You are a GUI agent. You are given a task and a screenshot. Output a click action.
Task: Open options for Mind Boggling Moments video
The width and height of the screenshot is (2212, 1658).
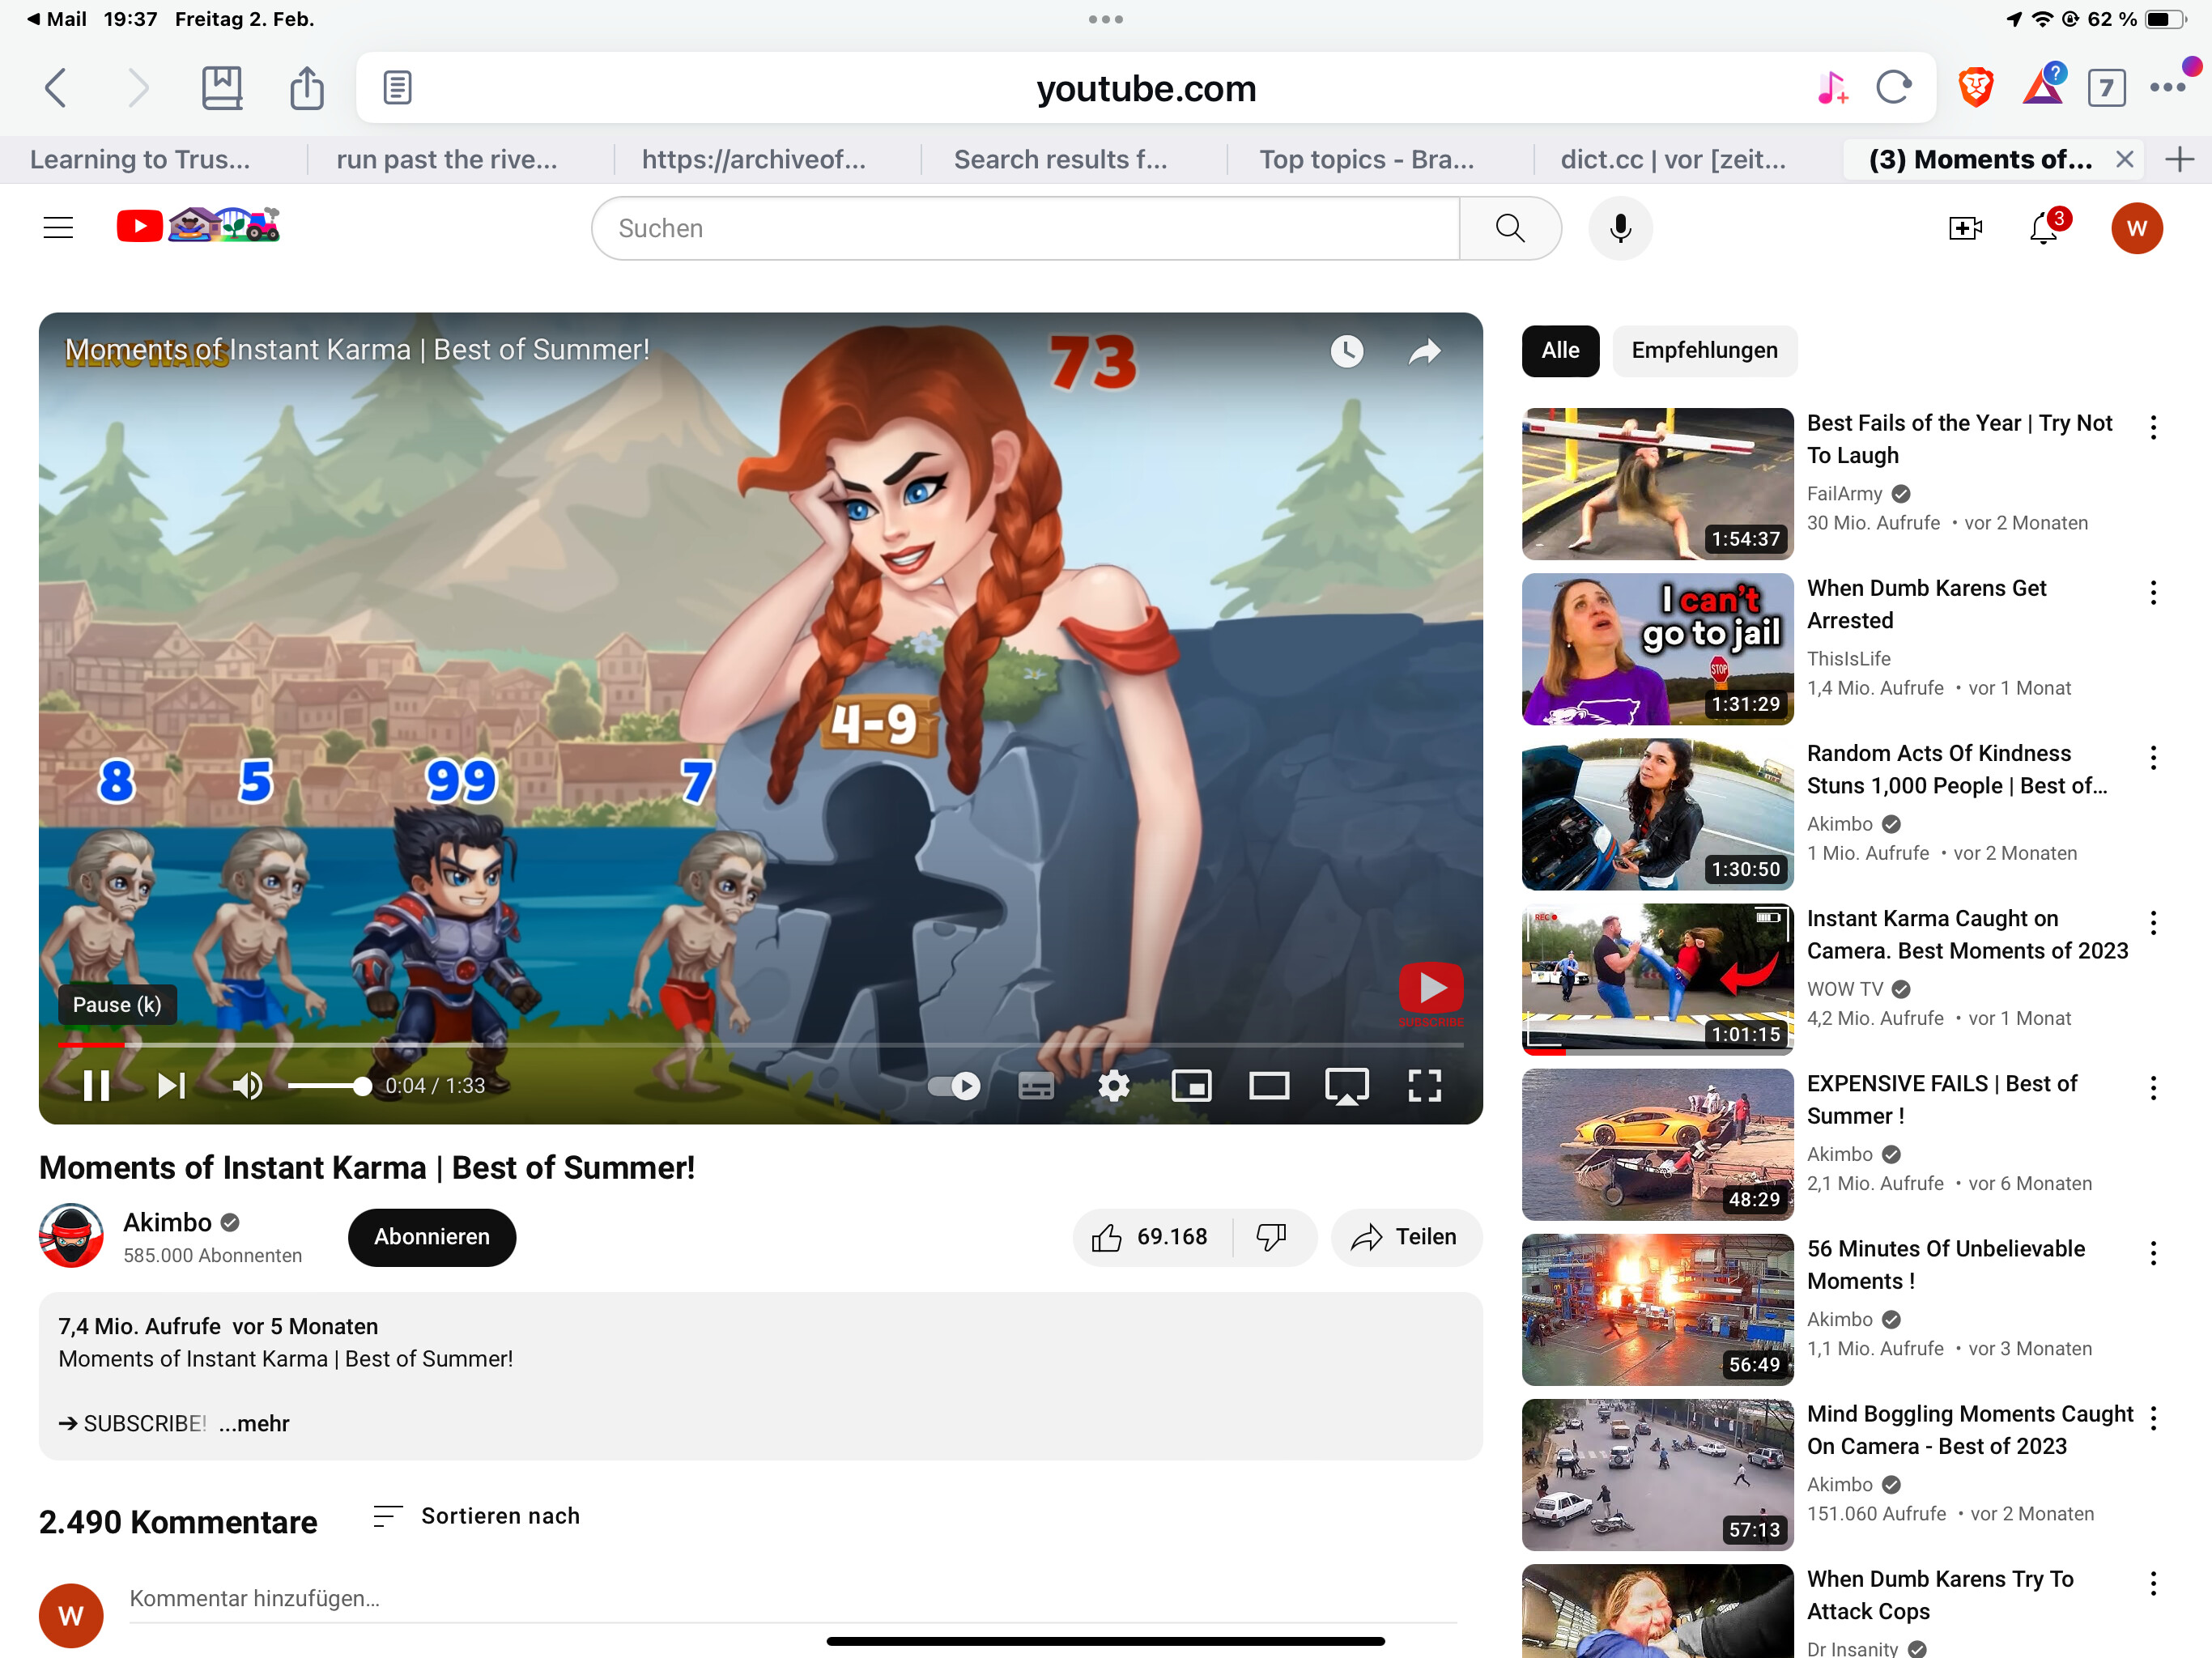coord(2153,1418)
